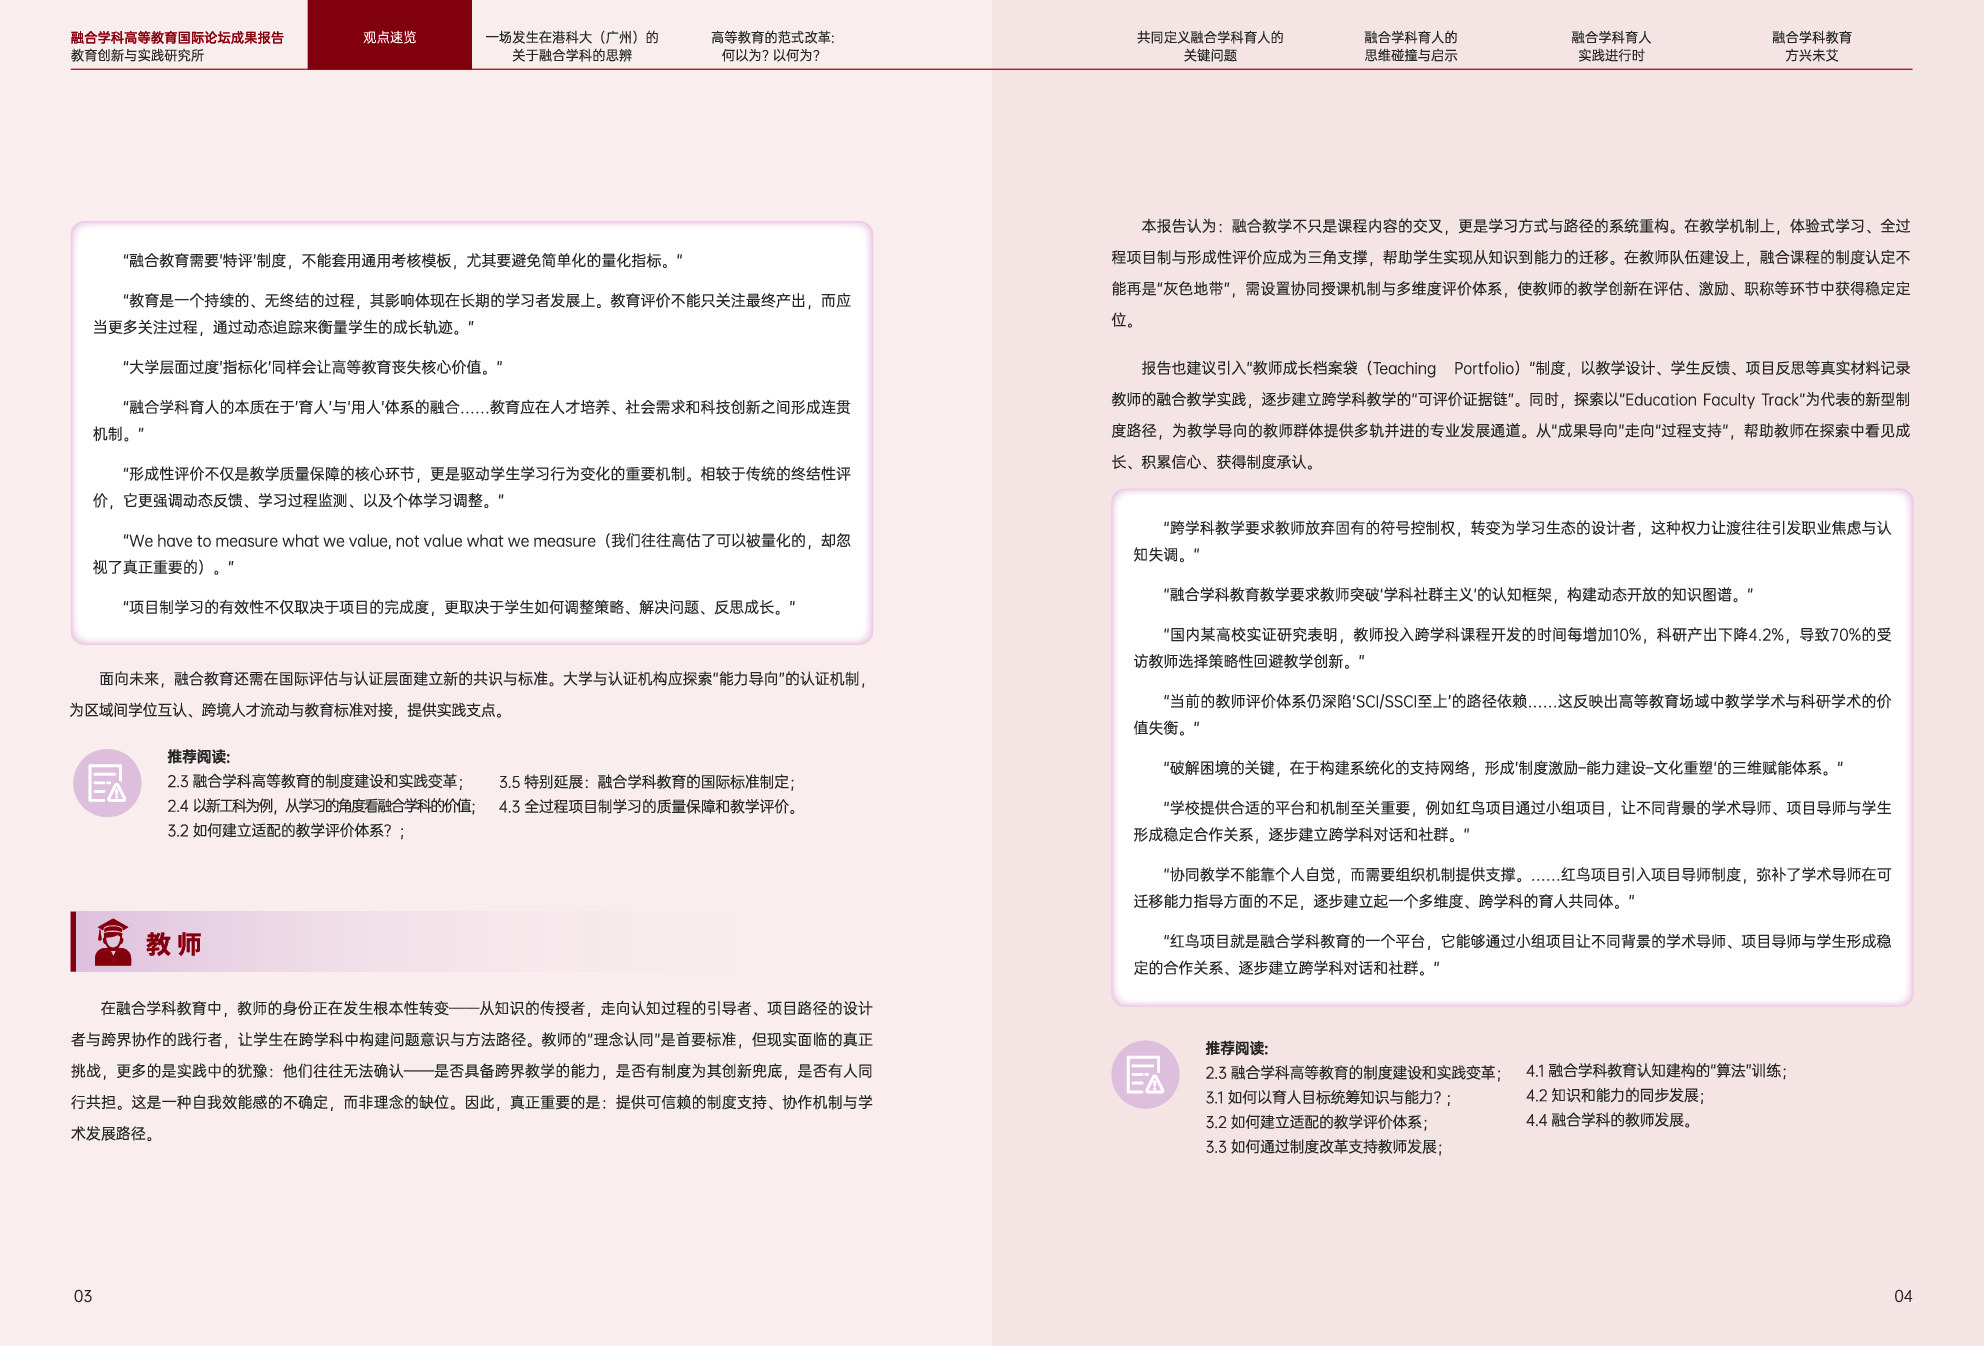Image resolution: width=1984 pixels, height=1346 pixels.
Task: Open 2.4 以新工科为例，从学习的角度看融合学科的价值
Action: [321, 806]
